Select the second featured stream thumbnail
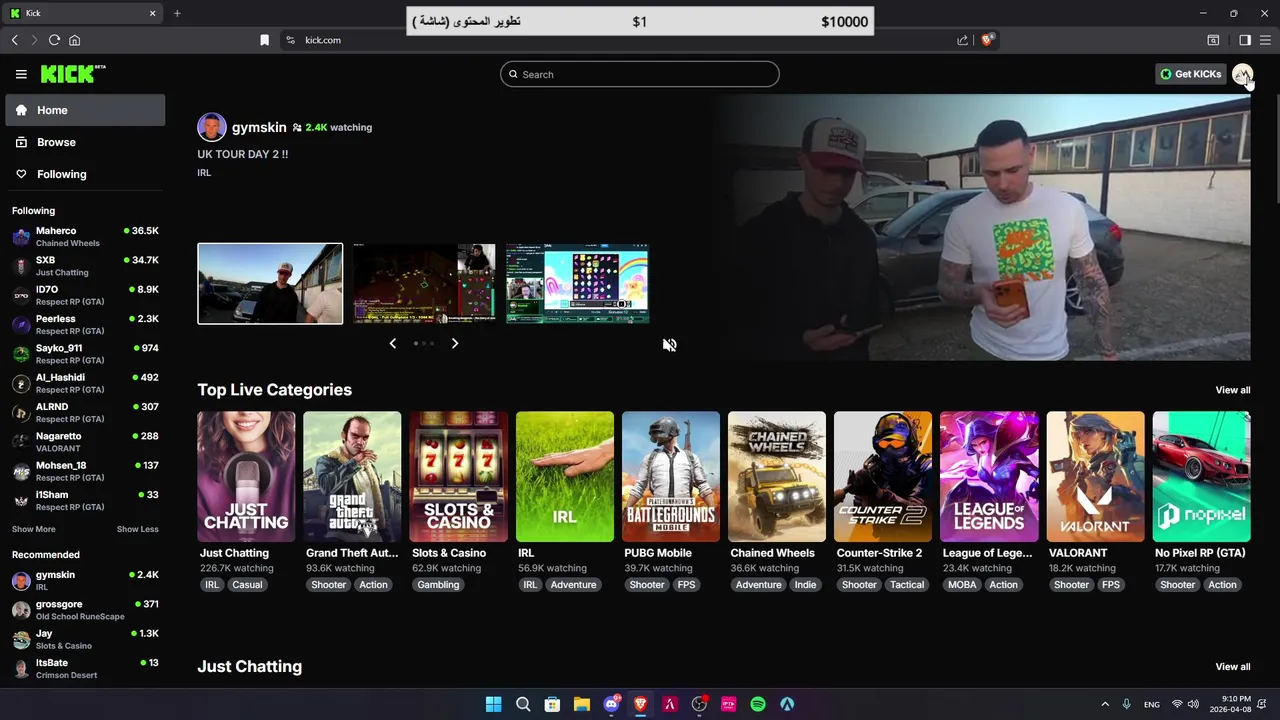 coord(424,284)
